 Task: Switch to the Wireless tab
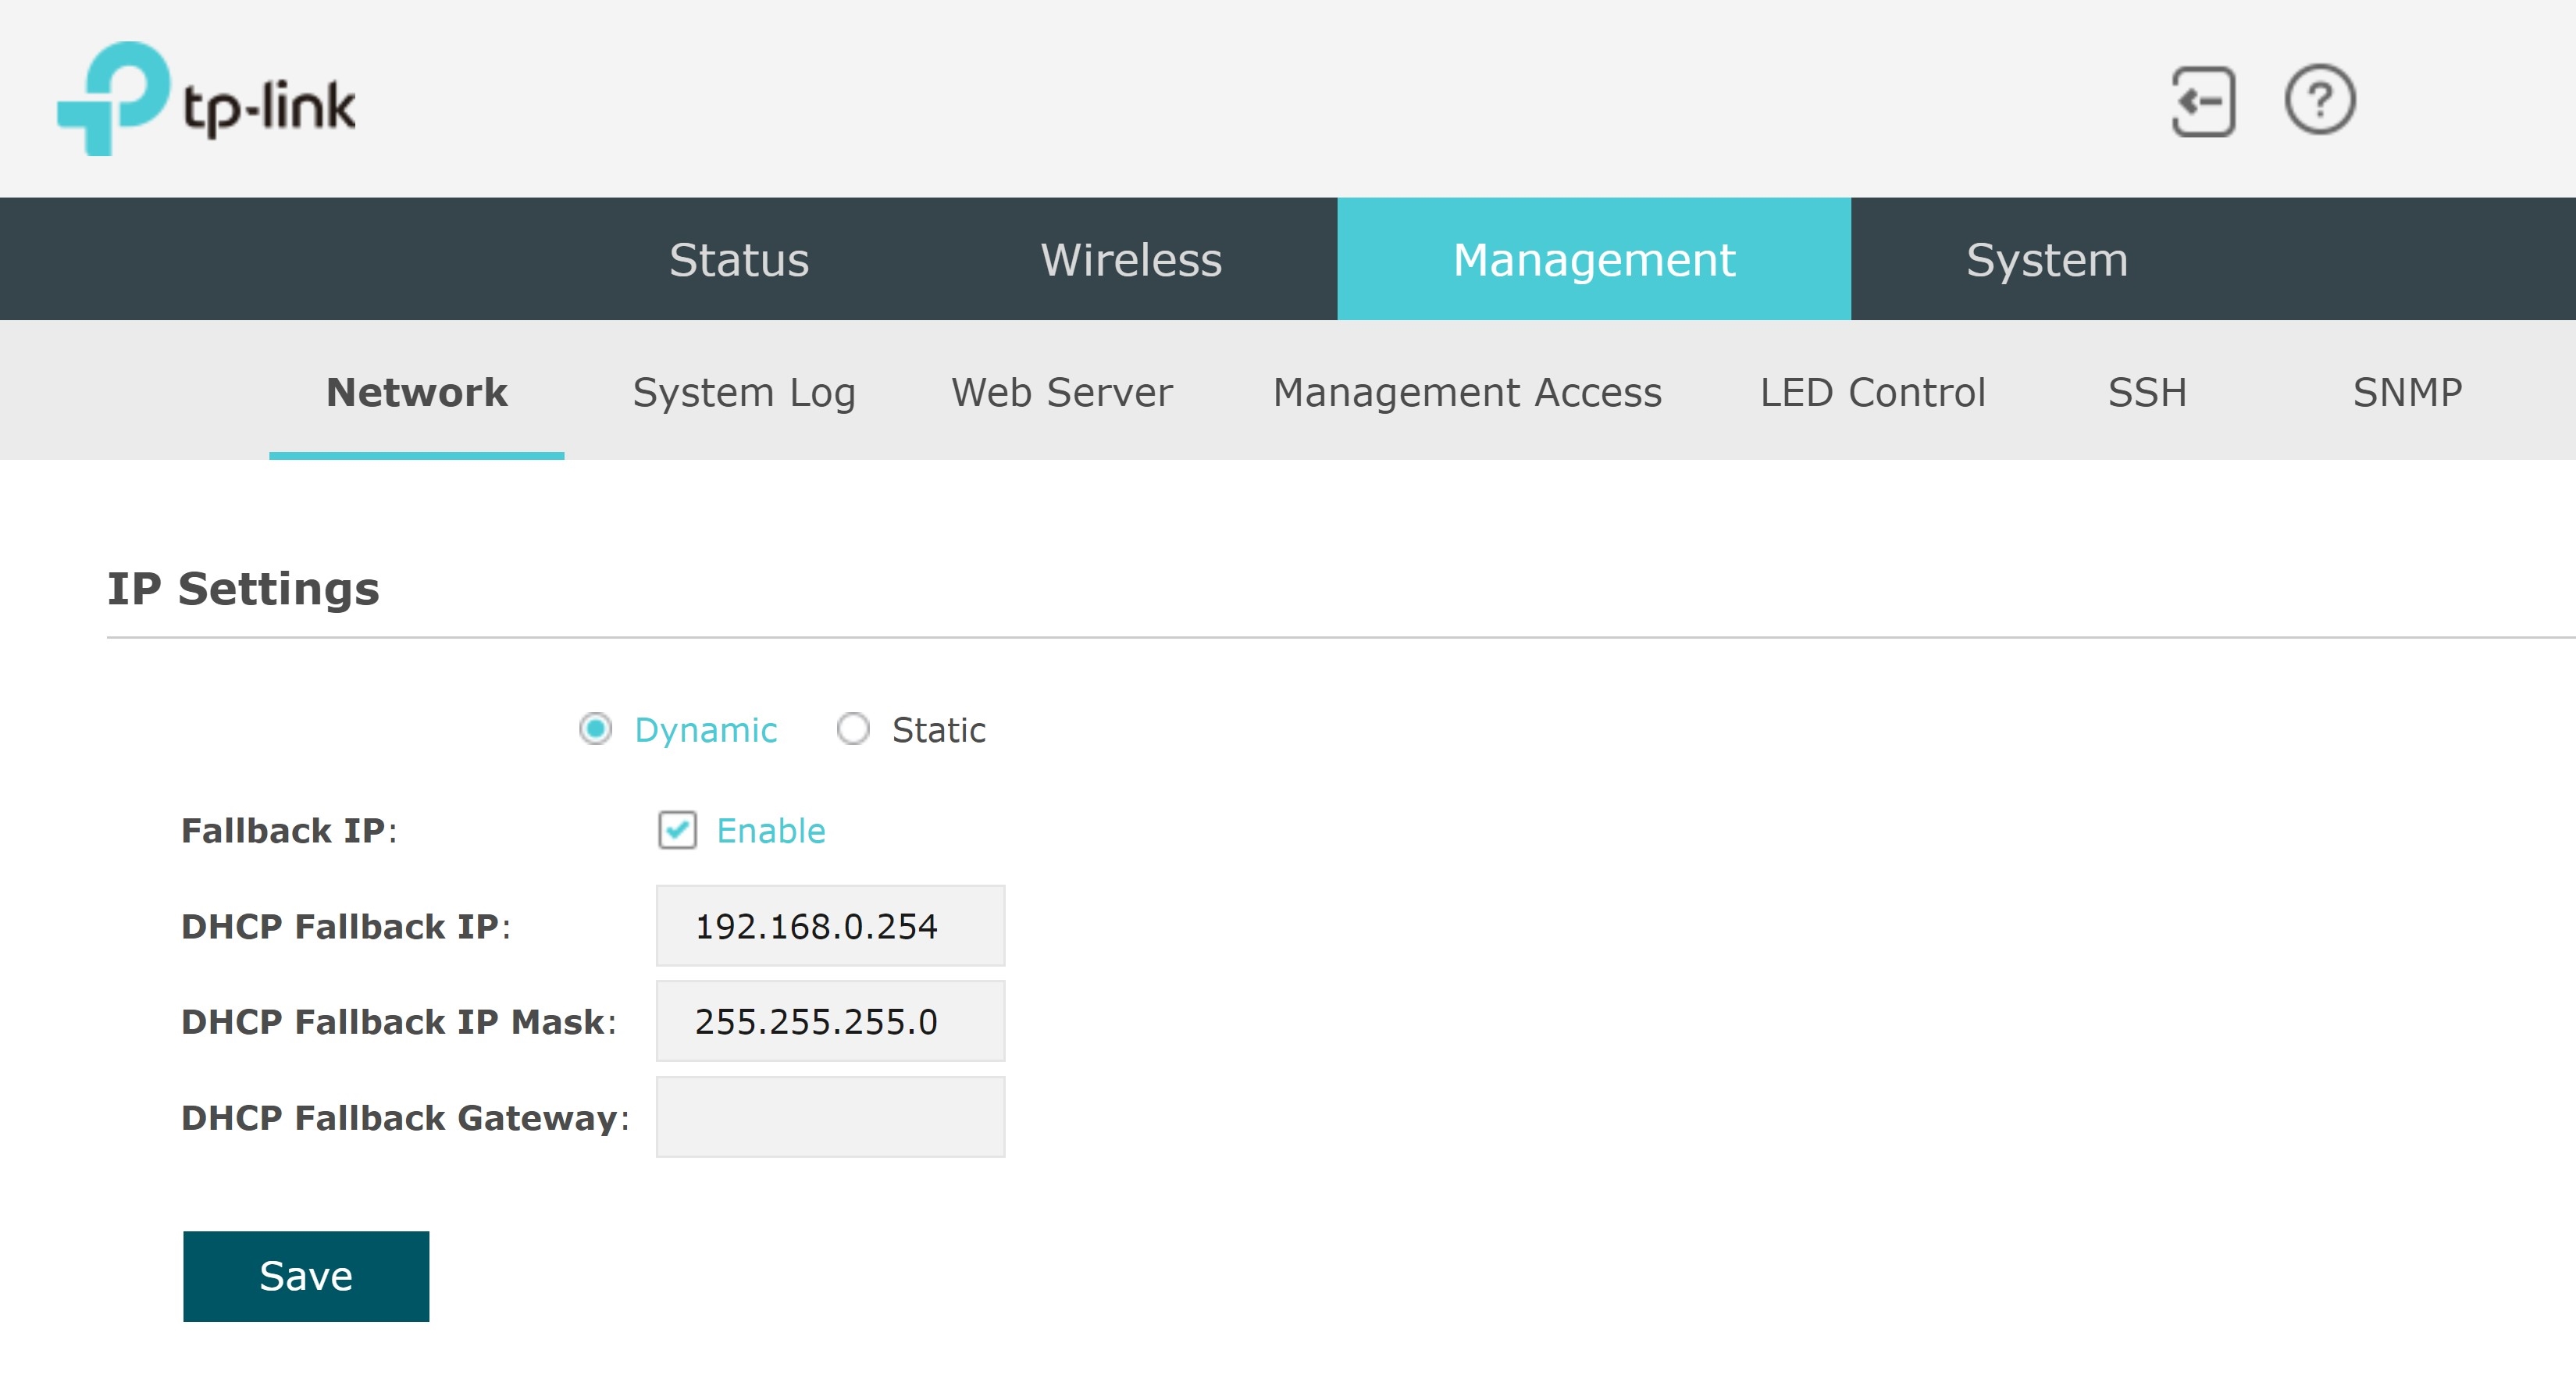tap(1131, 260)
